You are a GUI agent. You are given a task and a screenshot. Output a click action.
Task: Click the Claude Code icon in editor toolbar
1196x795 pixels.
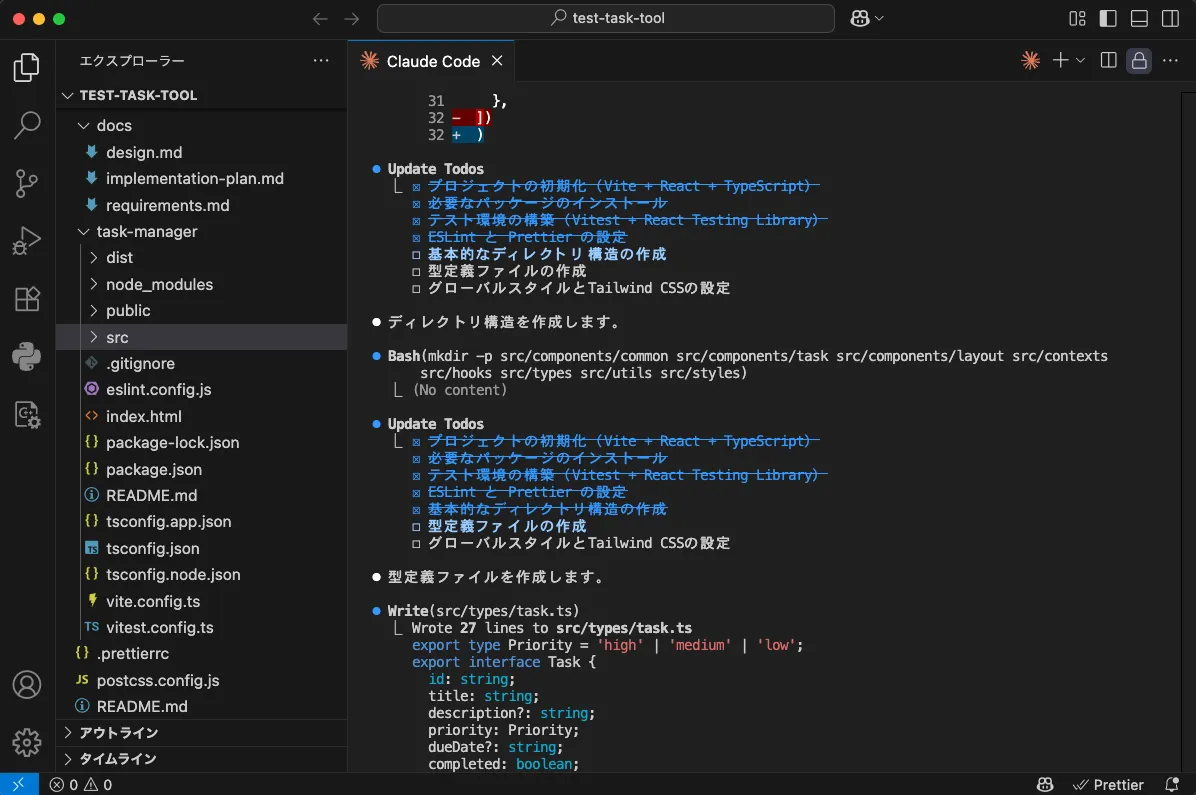(x=1030, y=61)
